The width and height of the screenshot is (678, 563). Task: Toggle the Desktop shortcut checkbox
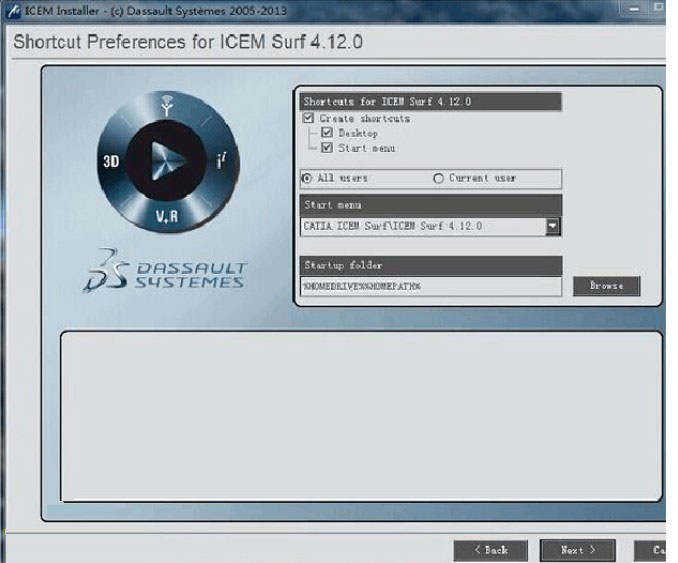click(x=327, y=133)
